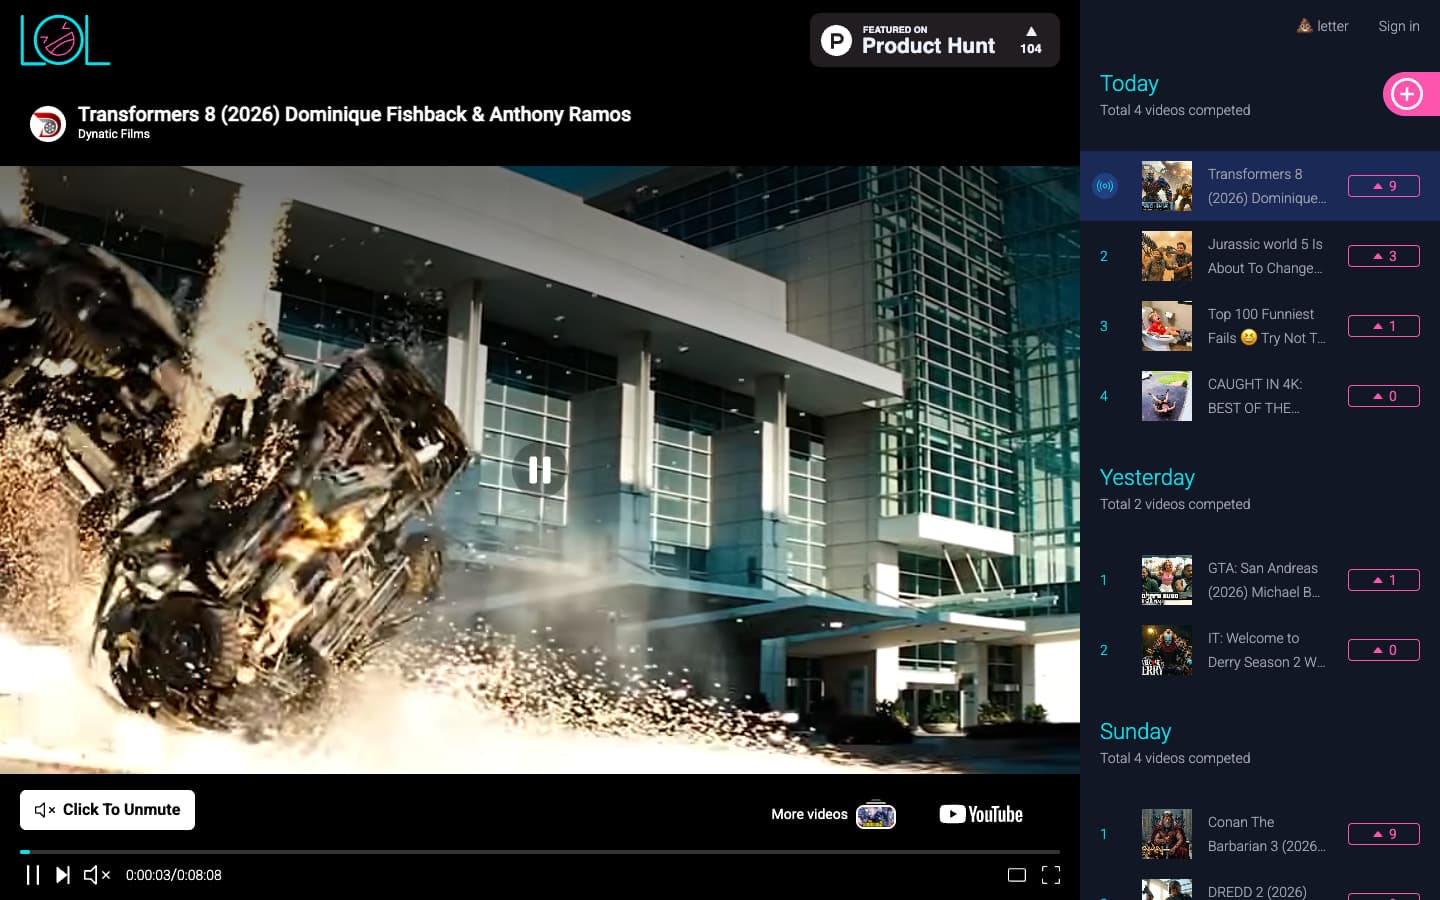Click the now-playing broadcast icon for Transformers 8
Viewport: 1440px width, 900px height.
[x=1105, y=186]
